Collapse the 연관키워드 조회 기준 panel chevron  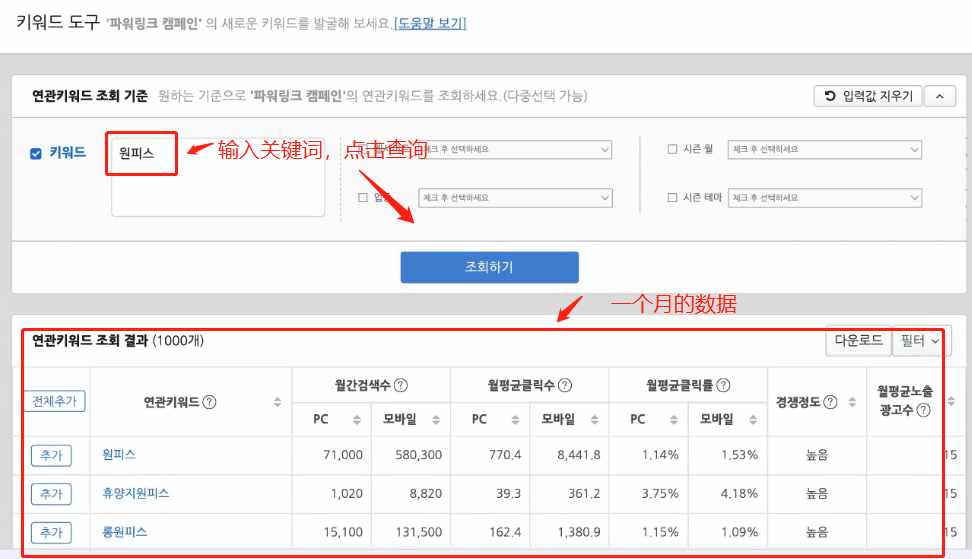[x=940, y=96]
